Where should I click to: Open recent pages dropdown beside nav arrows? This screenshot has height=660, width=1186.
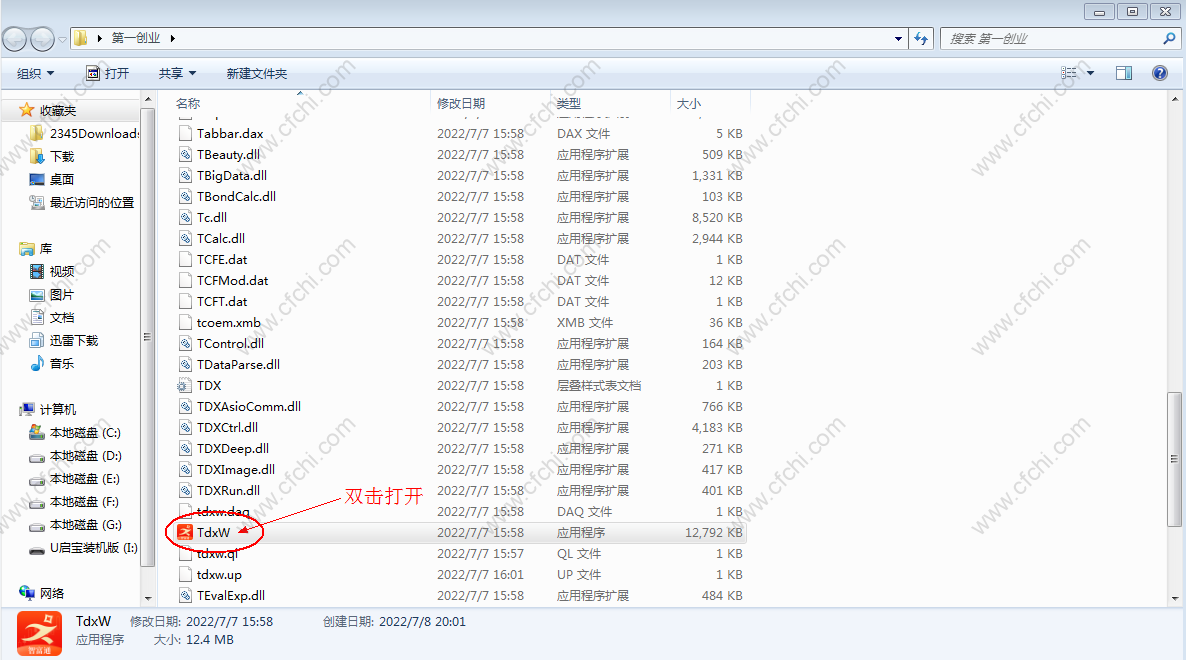(62, 39)
